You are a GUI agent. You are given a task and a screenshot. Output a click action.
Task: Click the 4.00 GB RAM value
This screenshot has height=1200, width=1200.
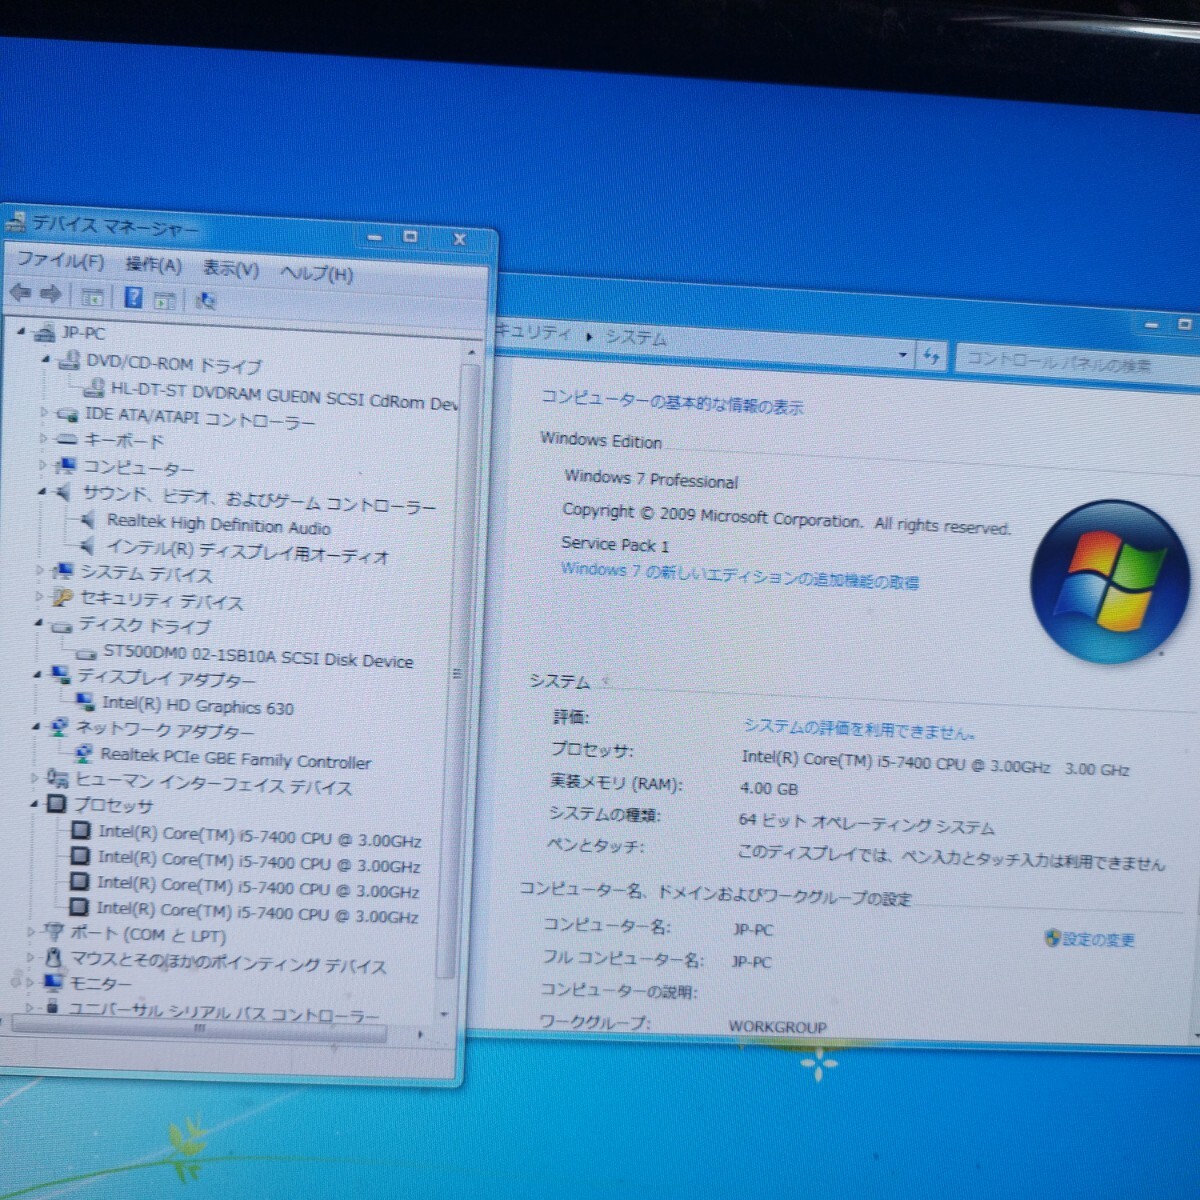(769, 788)
